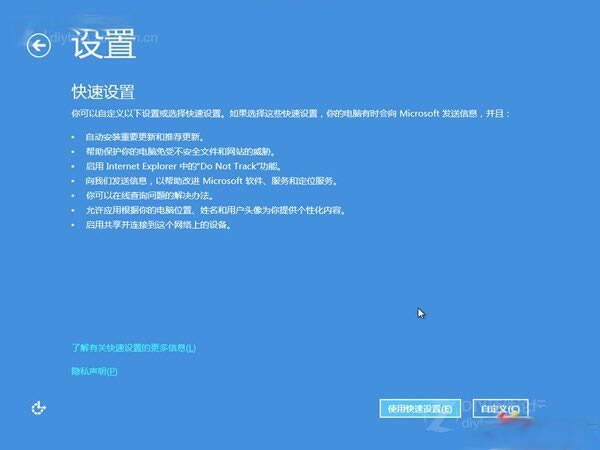Open the 了解有关快速设置的更多信息(L) link
The height and width of the screenshot is (450, 600).
(x=134, y=348)
